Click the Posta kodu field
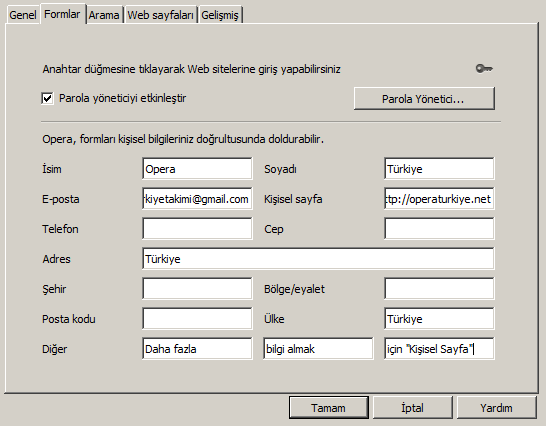Screen dimensions: 546x426 point(197,318)
